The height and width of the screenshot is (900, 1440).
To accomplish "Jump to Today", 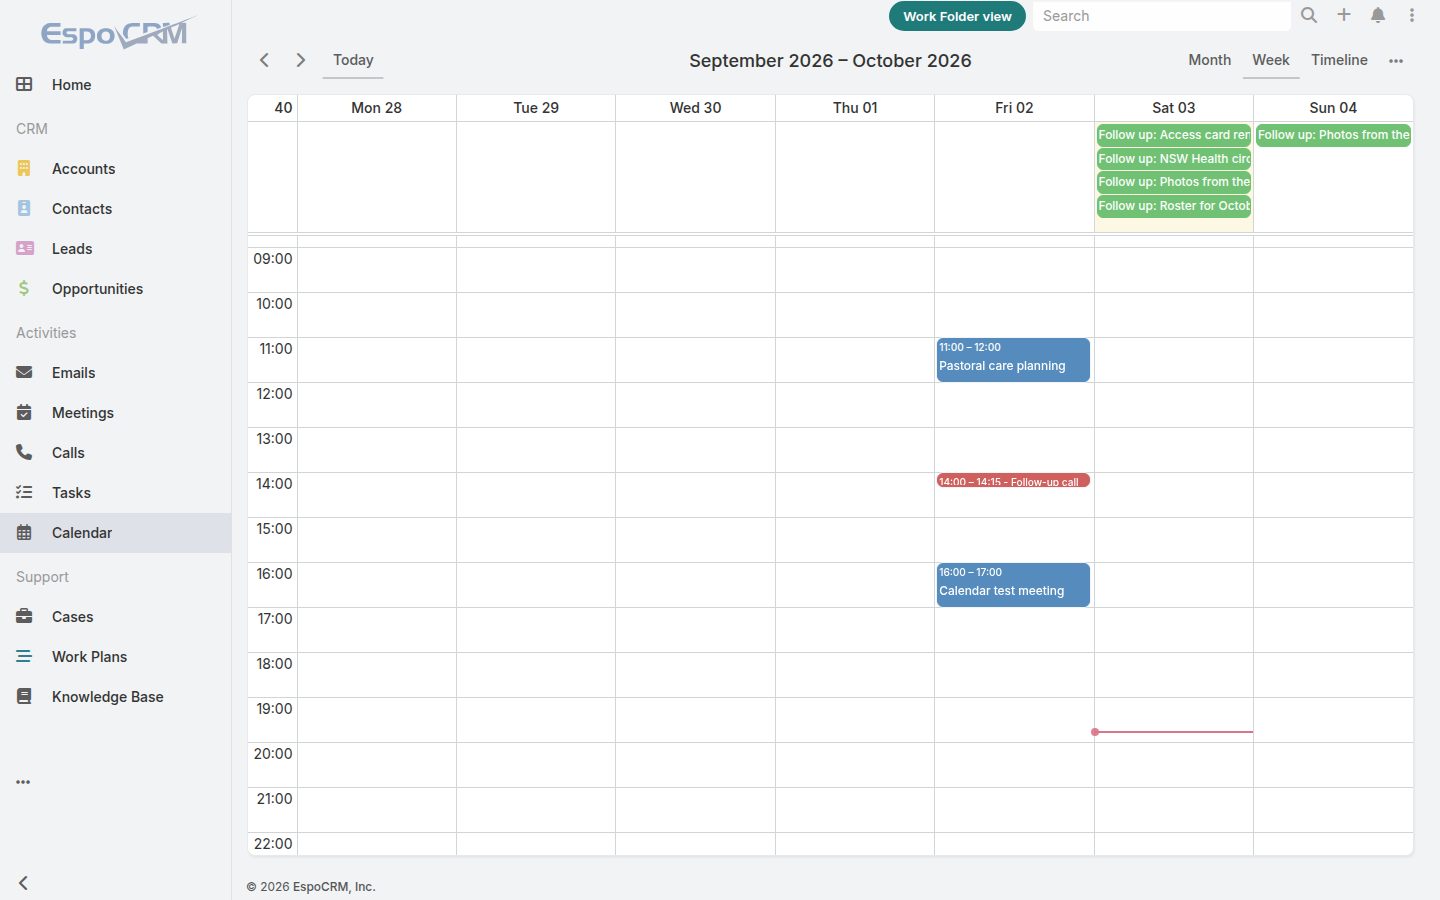I will pos(353,60).
